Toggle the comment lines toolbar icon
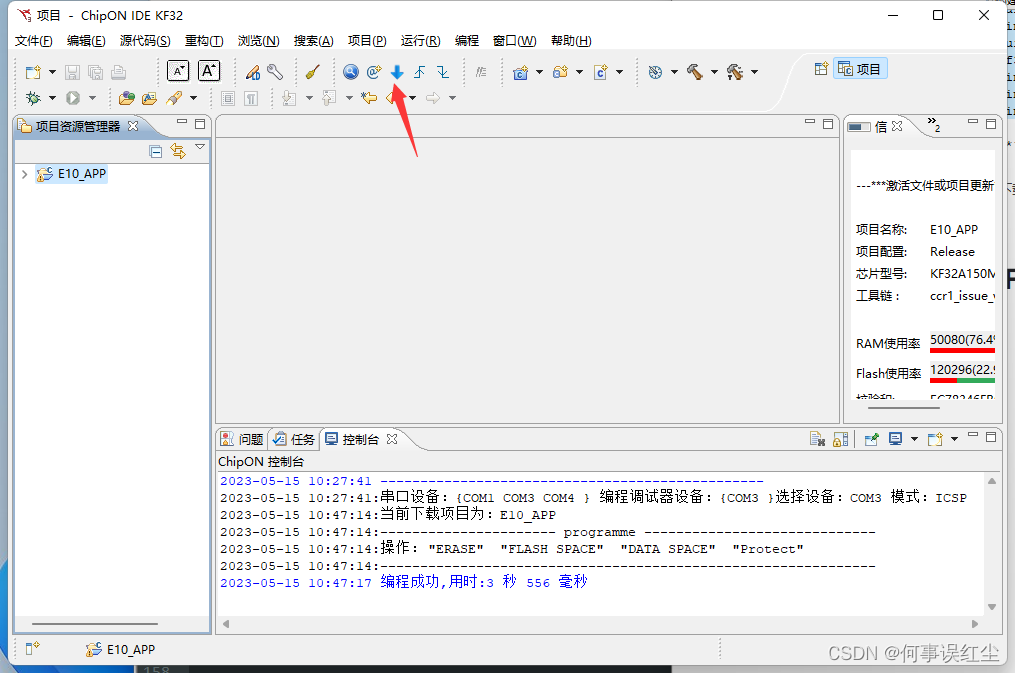Image resolution: width=1015 pixels, height=673 pixels. [481, 72]
